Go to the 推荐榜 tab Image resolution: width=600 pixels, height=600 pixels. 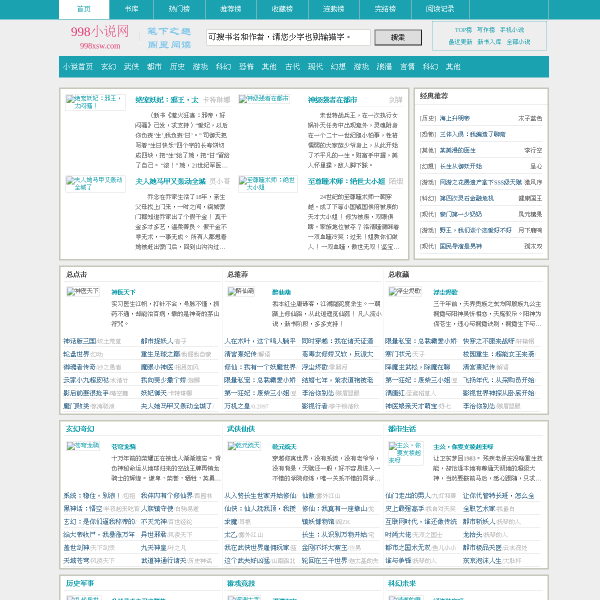[231, 9]
